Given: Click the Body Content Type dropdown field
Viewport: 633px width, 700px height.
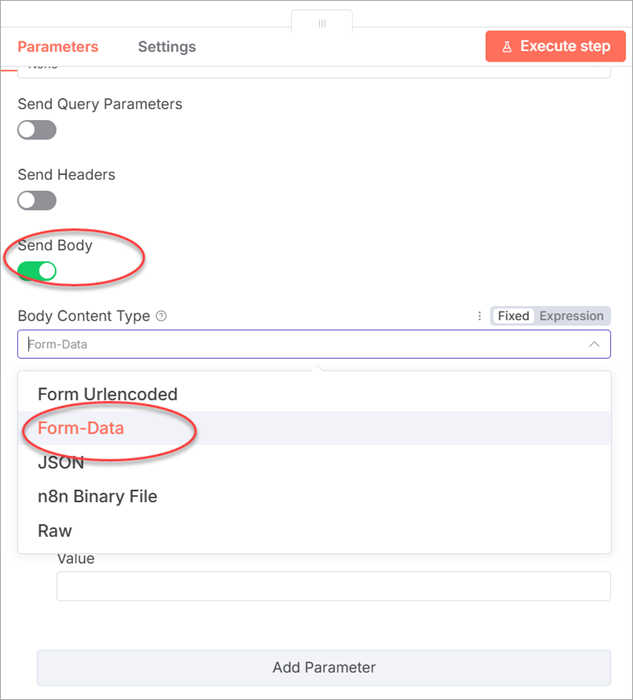Looking at the screenshot, I should (300, 344).
